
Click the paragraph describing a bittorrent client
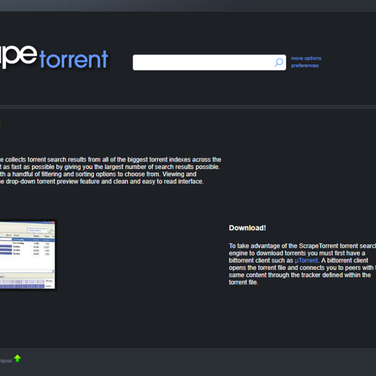tap(302, 264)
